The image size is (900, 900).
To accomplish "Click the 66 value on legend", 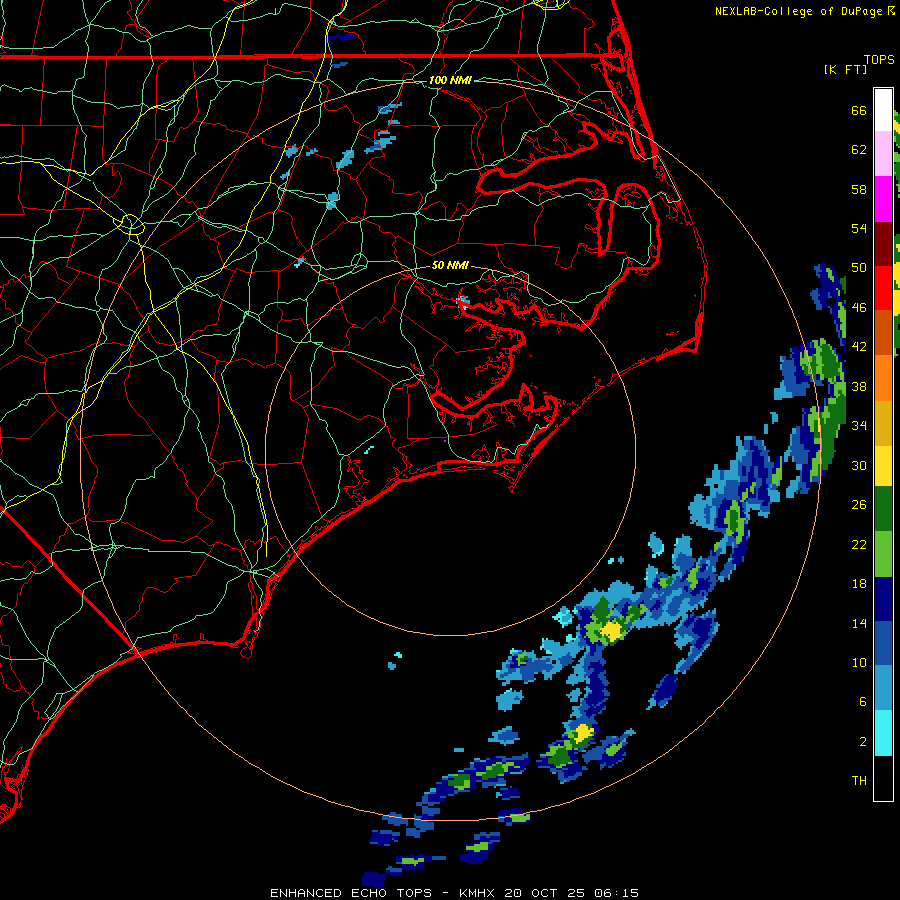I will pyautogui.click(x=859, y=110).
